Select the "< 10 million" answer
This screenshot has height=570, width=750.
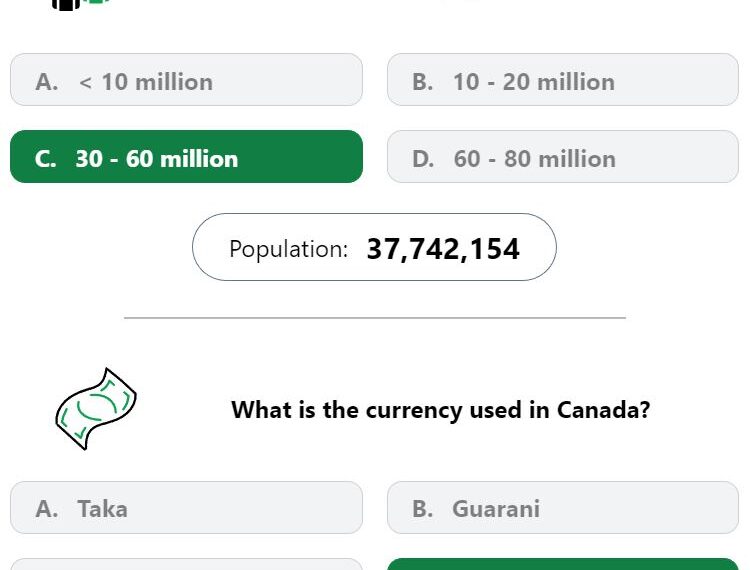tap(186, 80)
